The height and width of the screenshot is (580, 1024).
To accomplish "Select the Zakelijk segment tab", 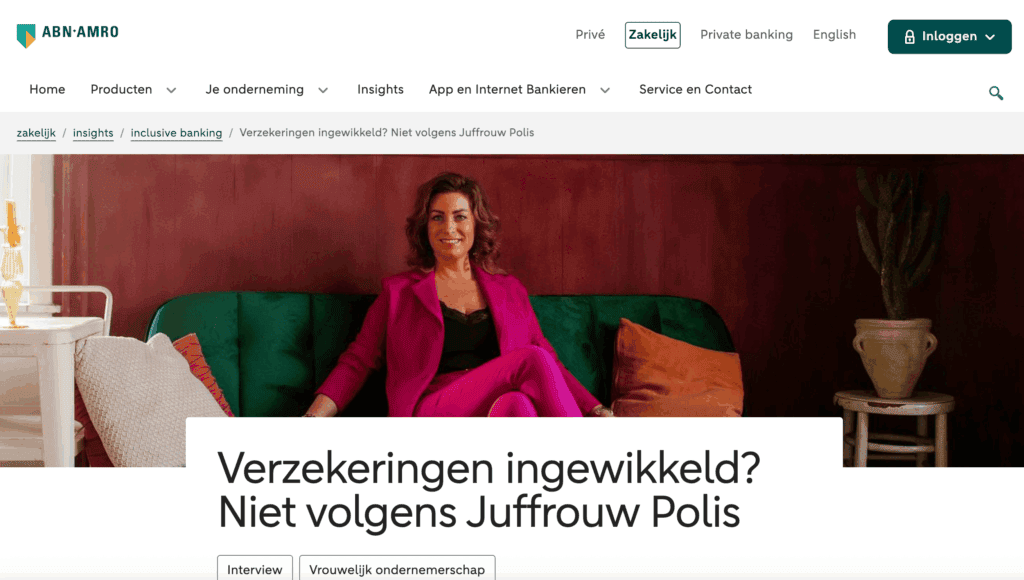I will click(x=652, y=35).
